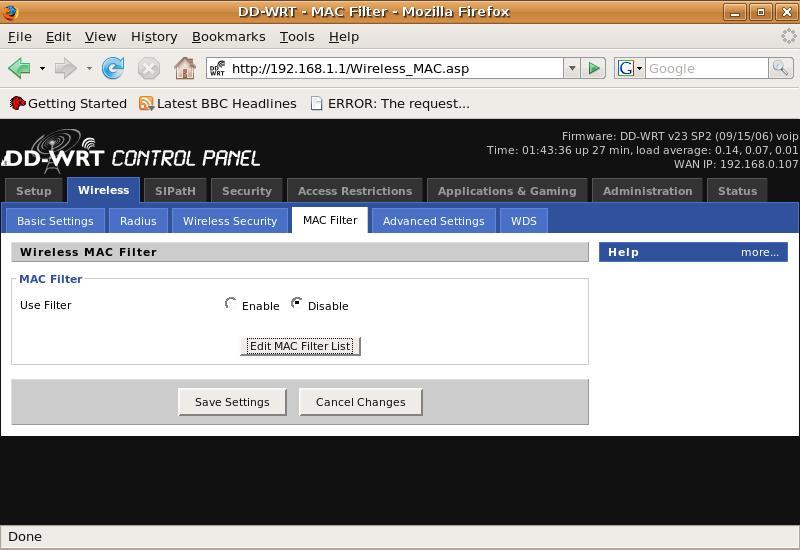The width and height of the screenshot is (800, 550).
Task: Go to Basic Settings subtab
Action: pos(55,220)
